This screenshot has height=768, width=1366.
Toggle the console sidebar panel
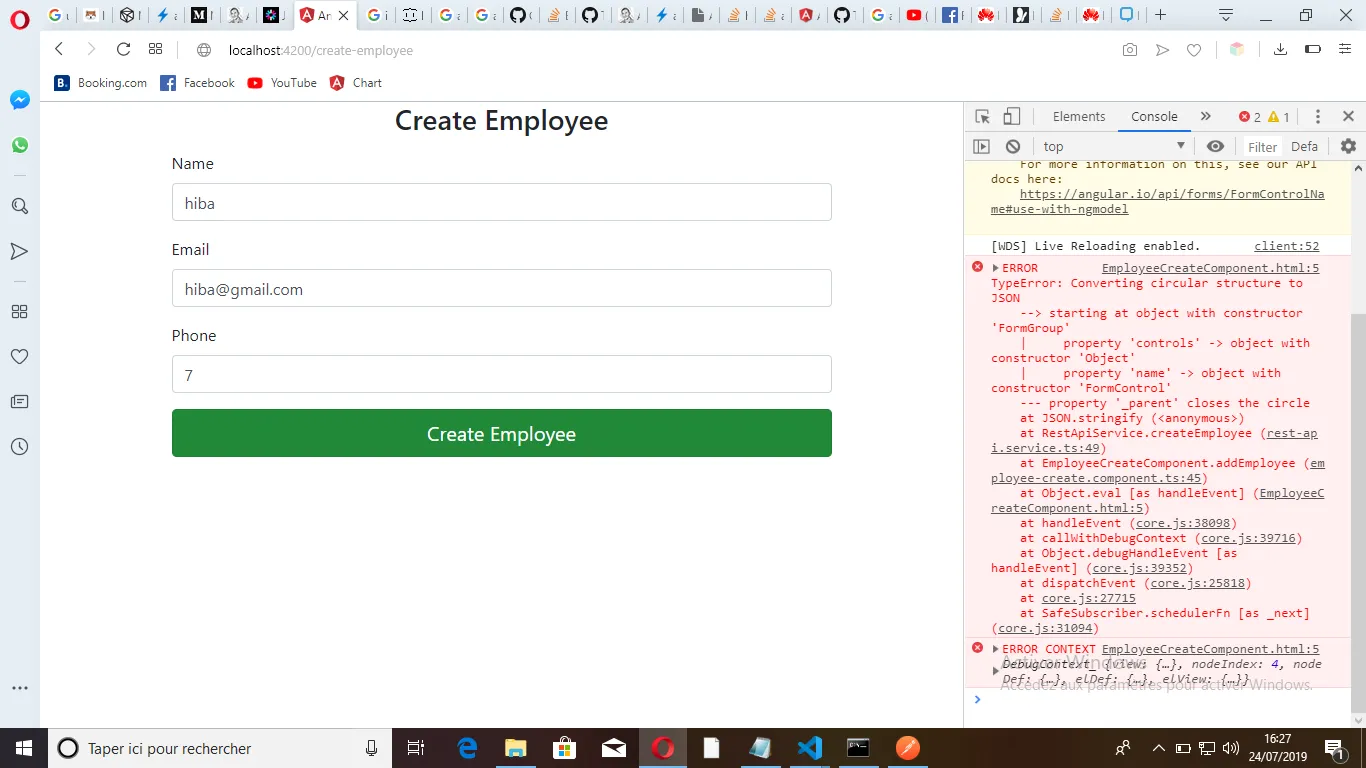982,146
